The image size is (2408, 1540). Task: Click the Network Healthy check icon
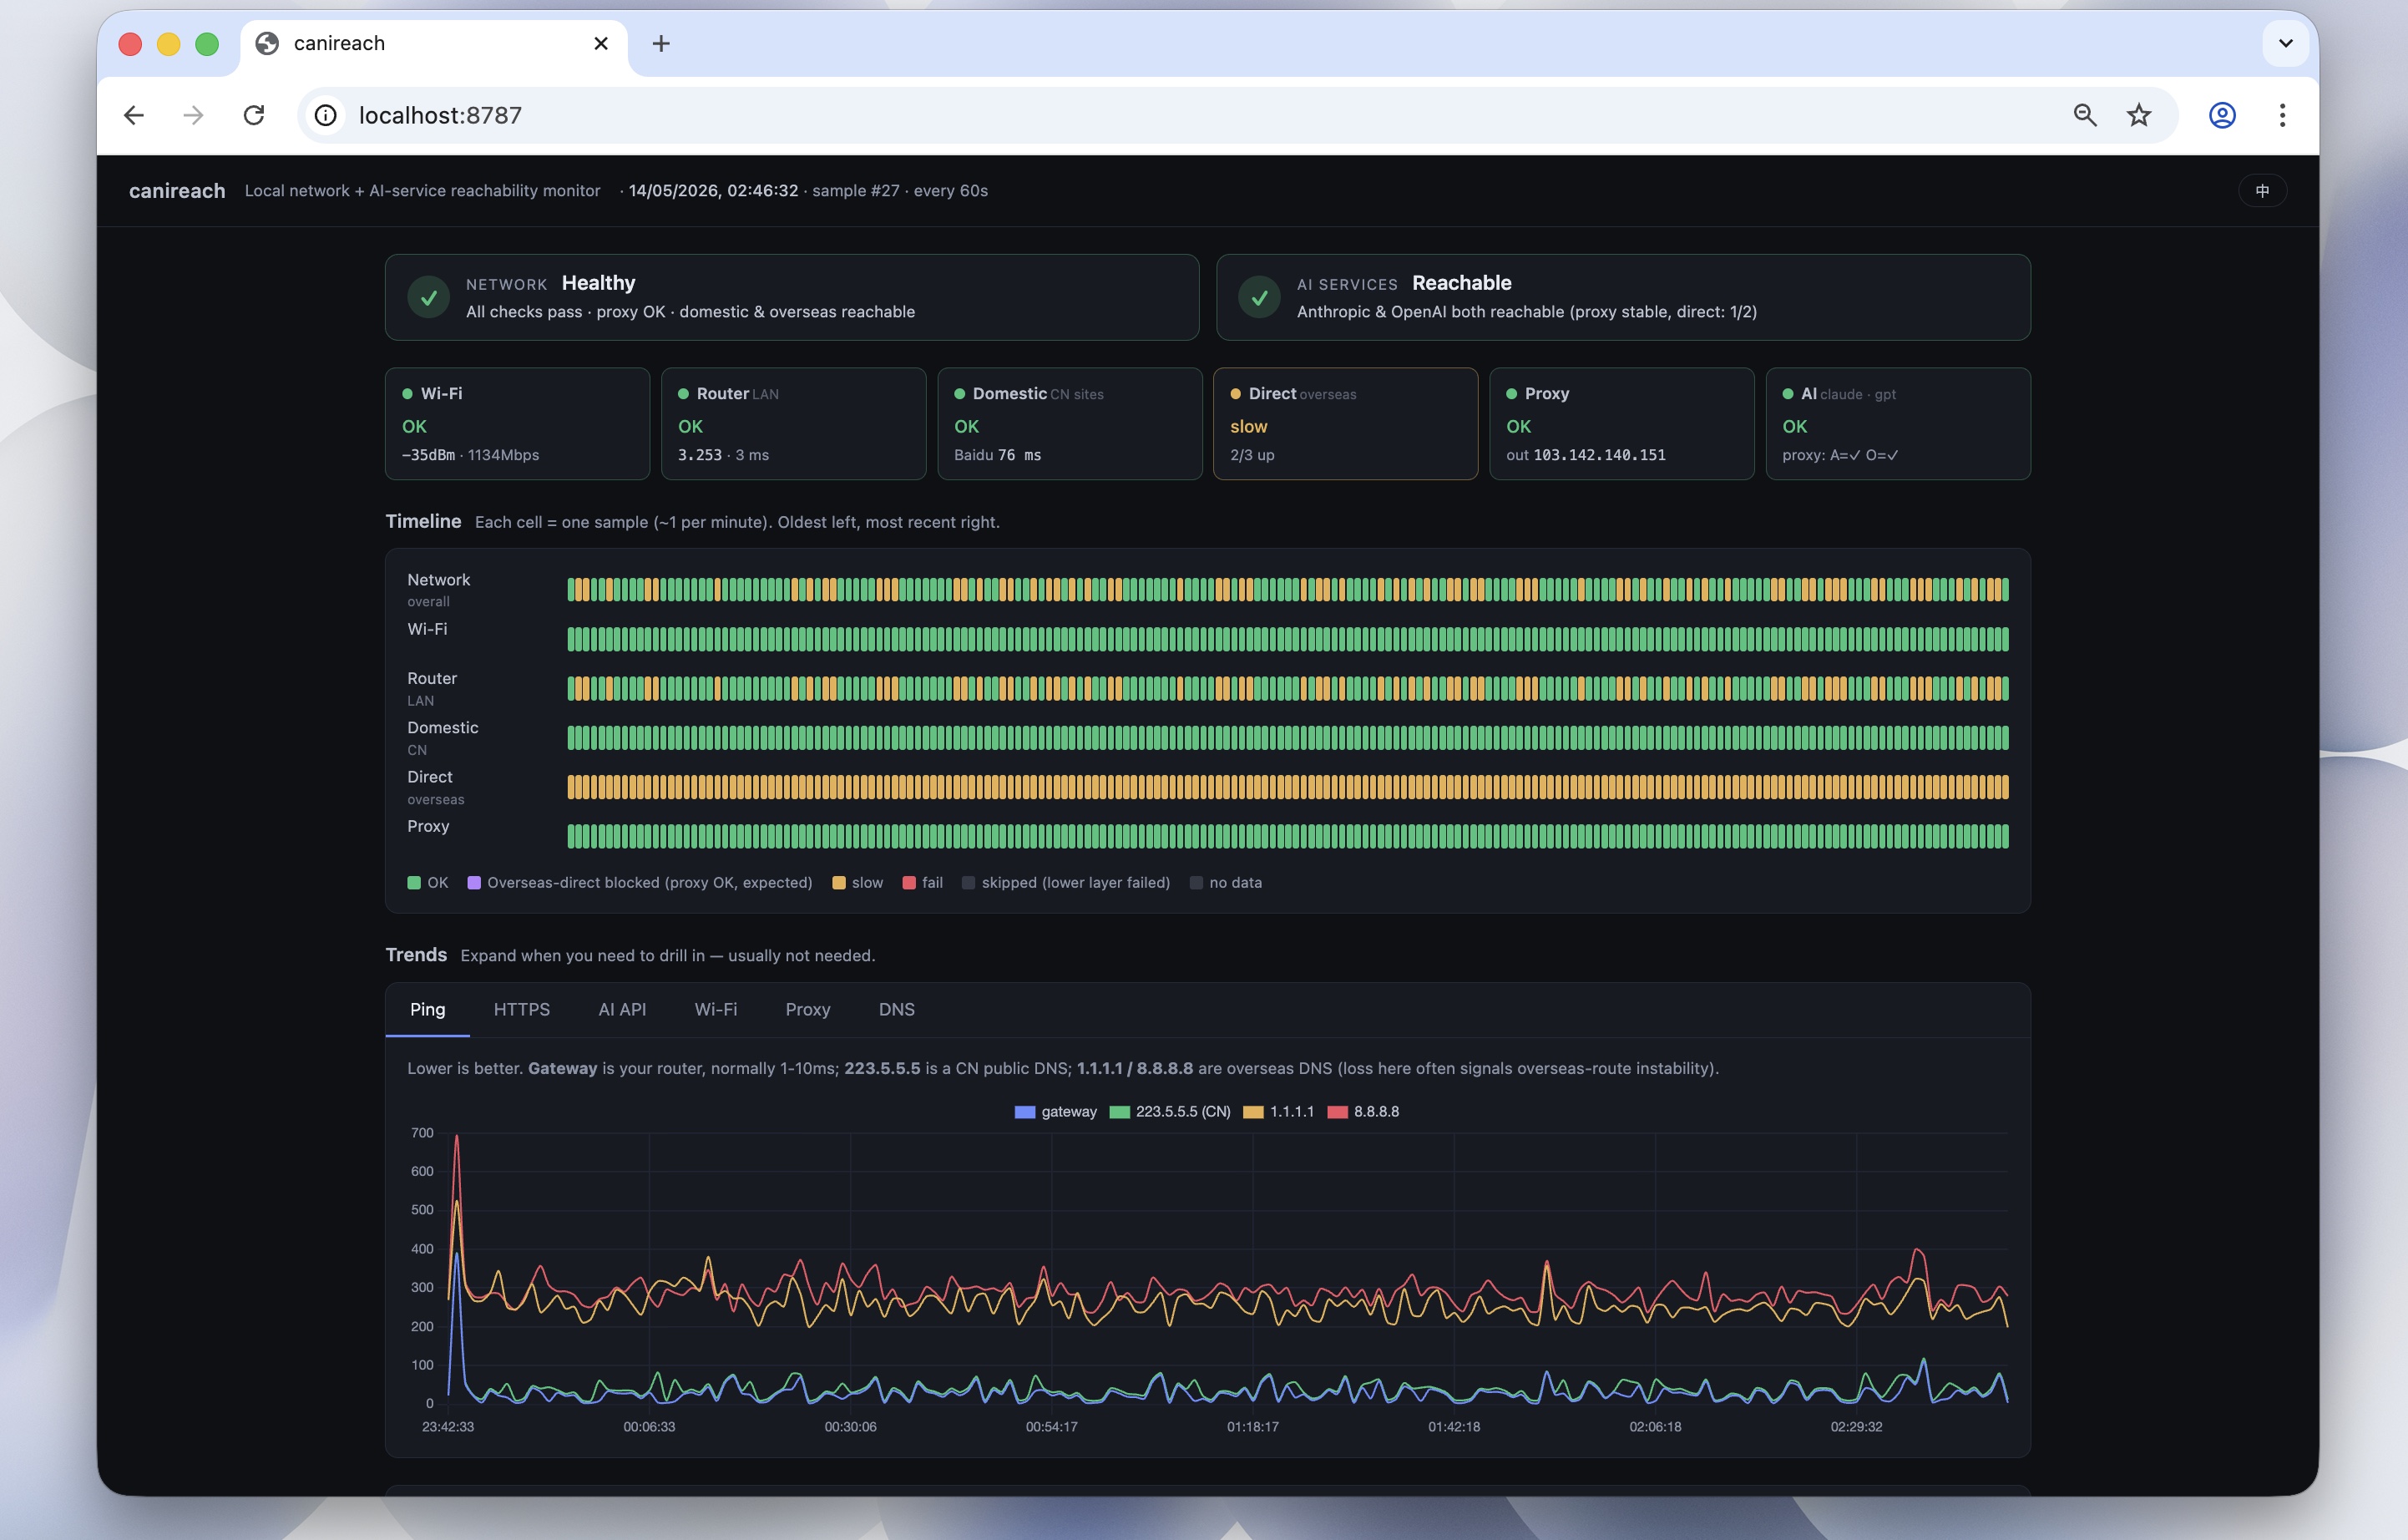click(428, 297)
